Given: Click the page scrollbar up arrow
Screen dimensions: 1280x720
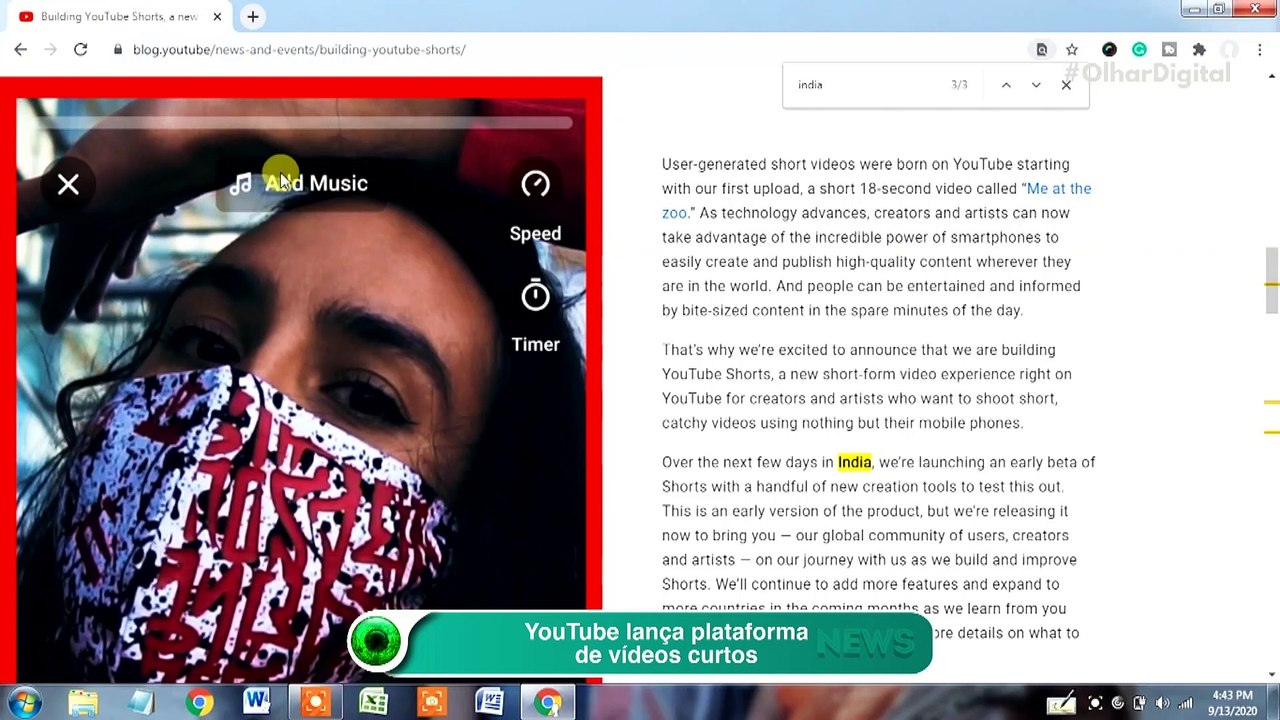Looking at the screenshot, I should click(1272, 77).
